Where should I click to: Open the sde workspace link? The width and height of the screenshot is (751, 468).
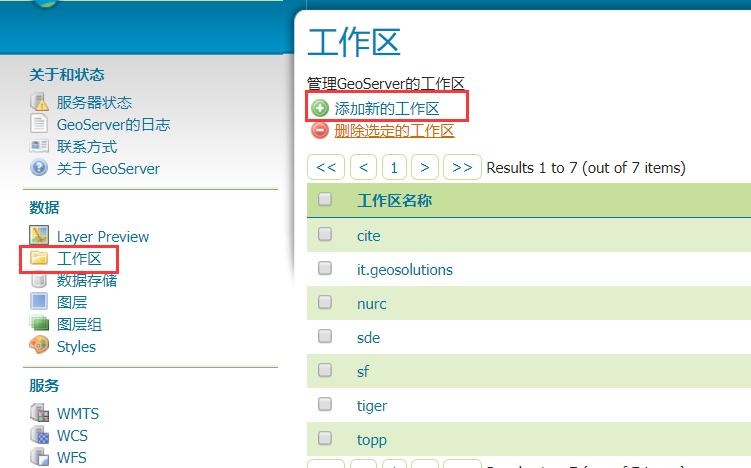(x=368, y=338)
